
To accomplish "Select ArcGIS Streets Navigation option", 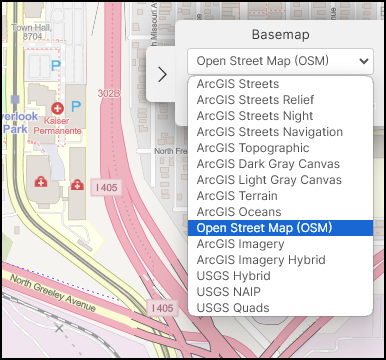I will (280, 132).
